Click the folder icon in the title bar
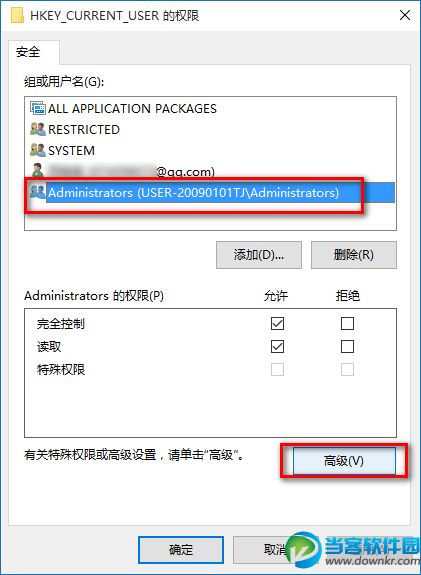 pos(17,16)
